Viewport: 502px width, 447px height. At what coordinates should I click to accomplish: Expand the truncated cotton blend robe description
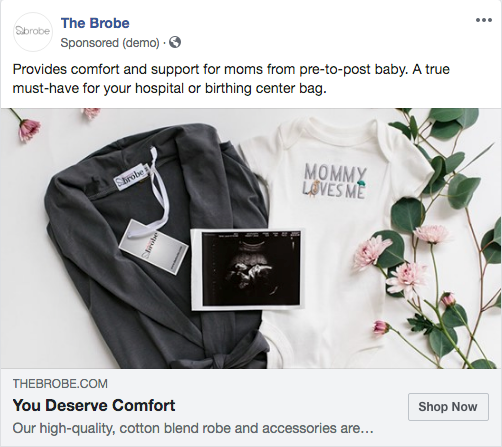point(193,428)
